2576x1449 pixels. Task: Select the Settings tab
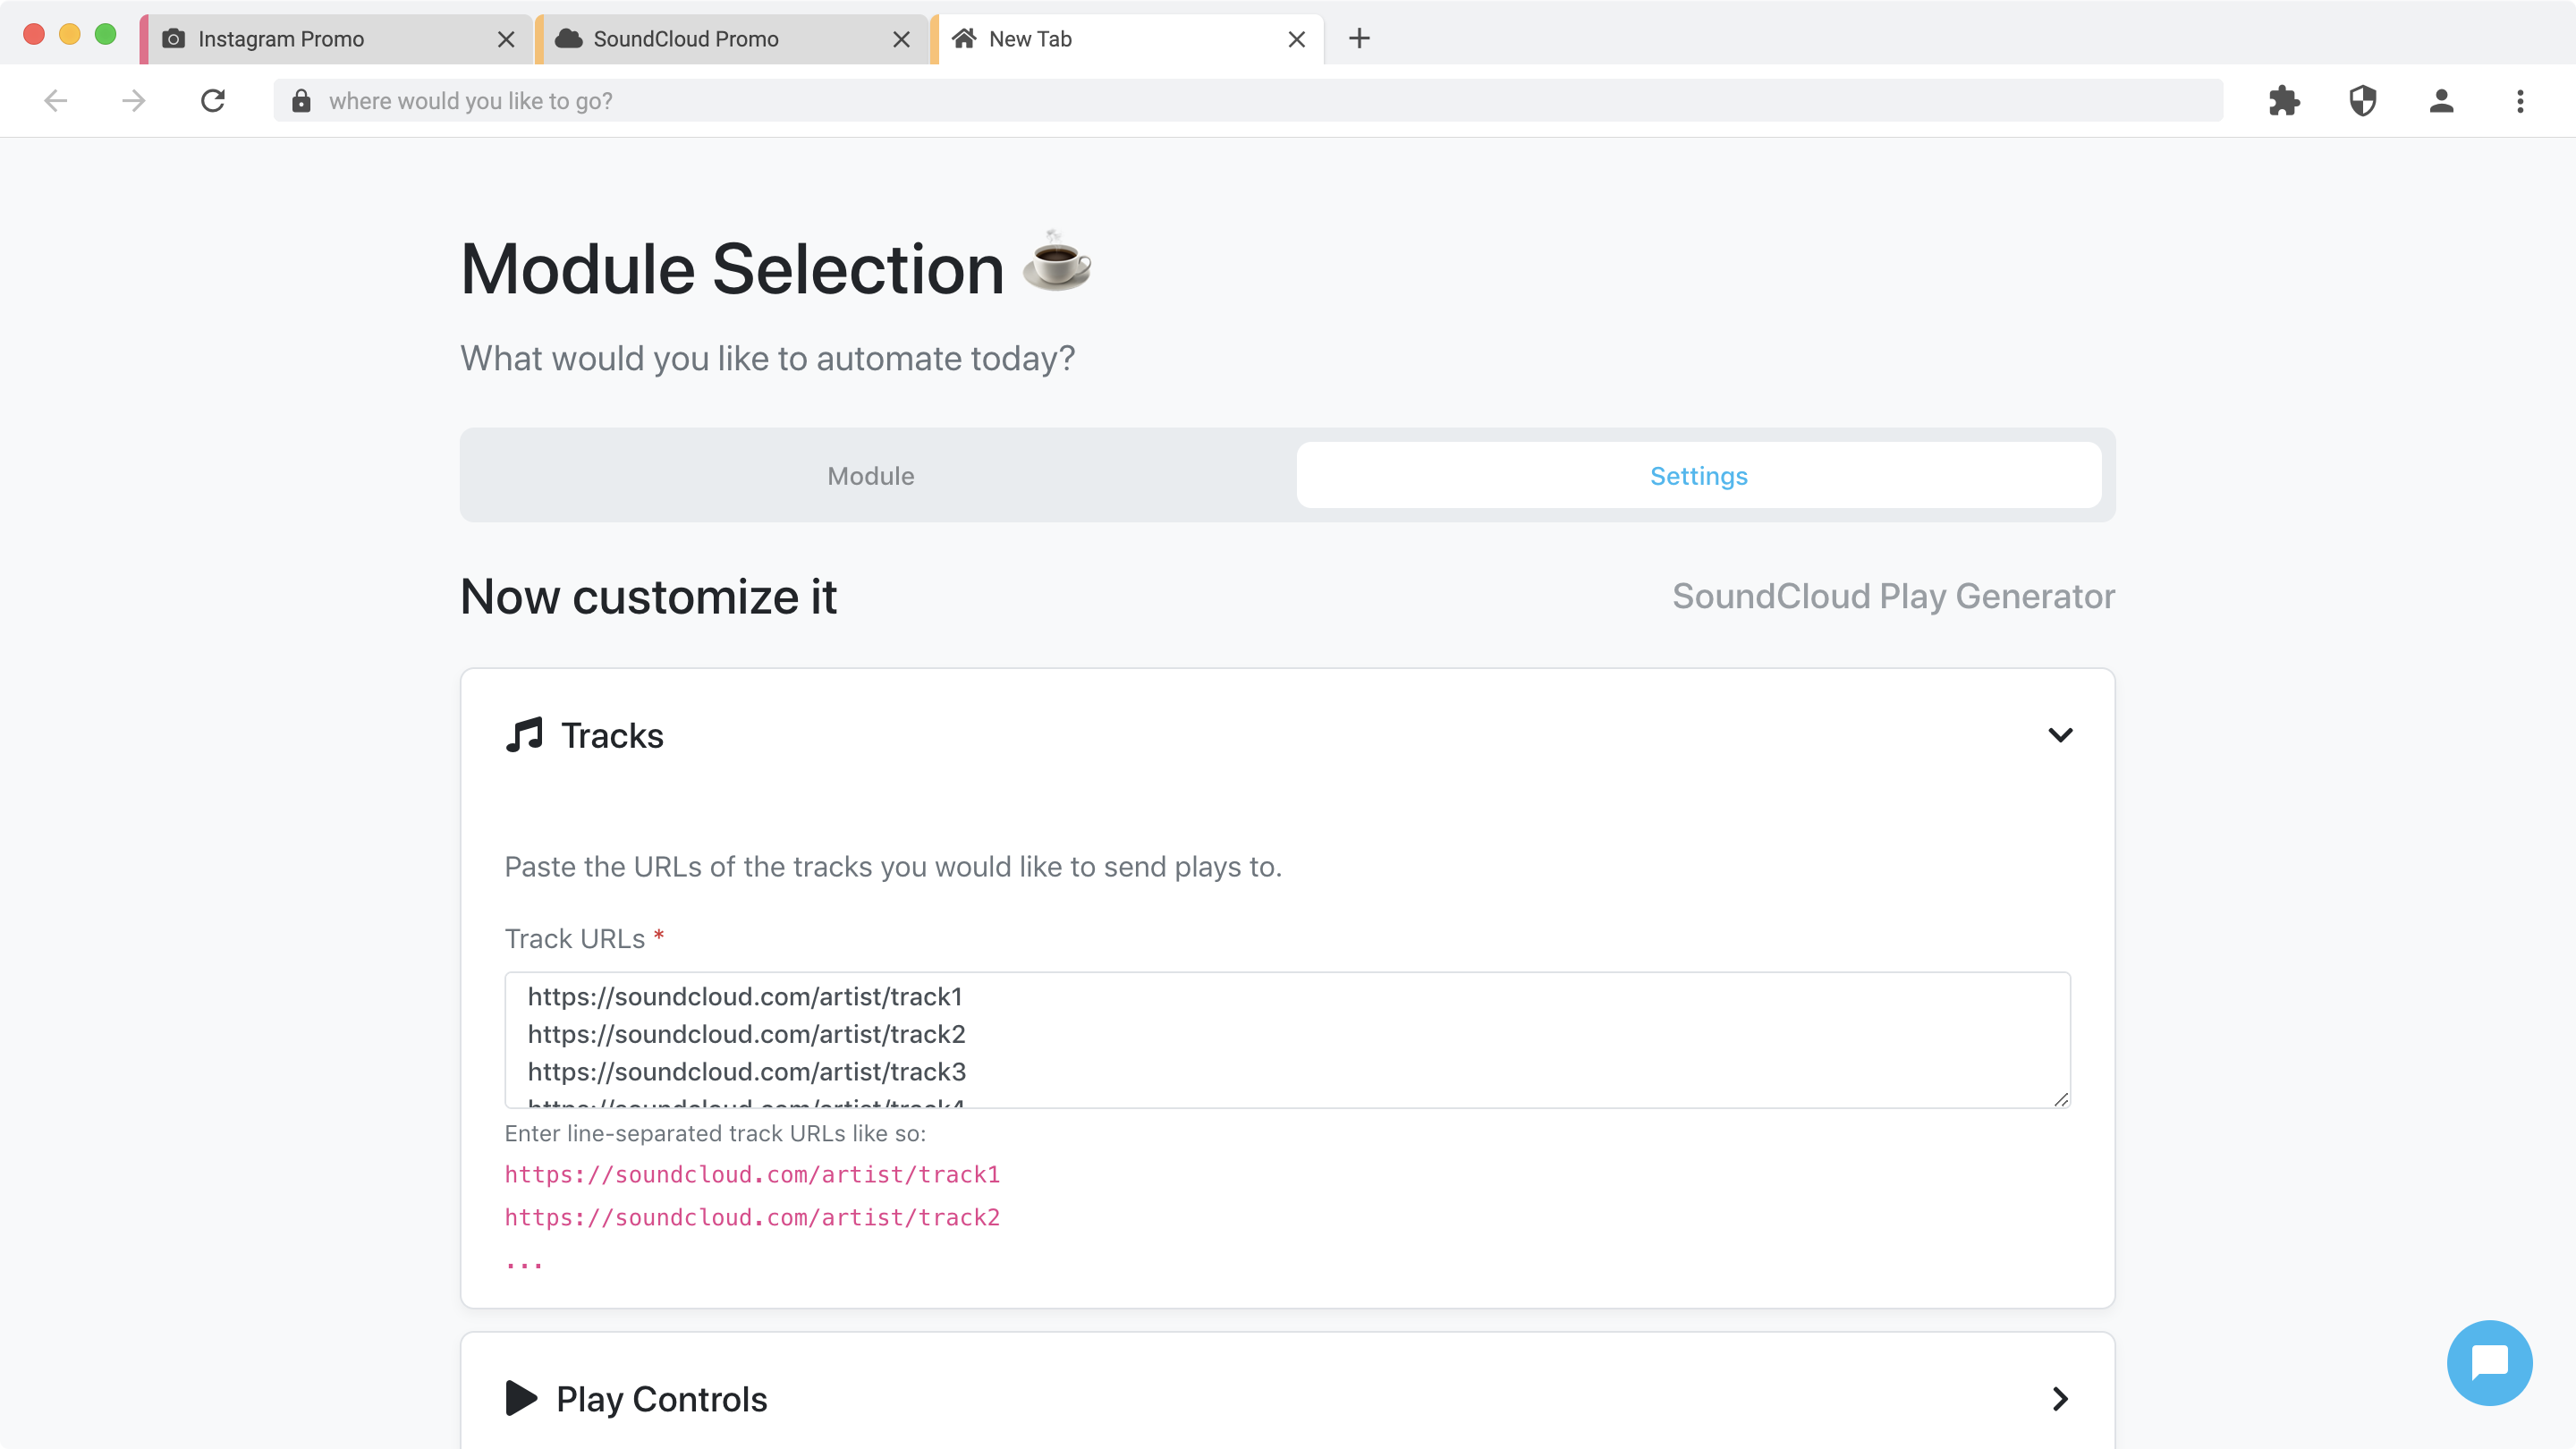[x=1698, y=476]
